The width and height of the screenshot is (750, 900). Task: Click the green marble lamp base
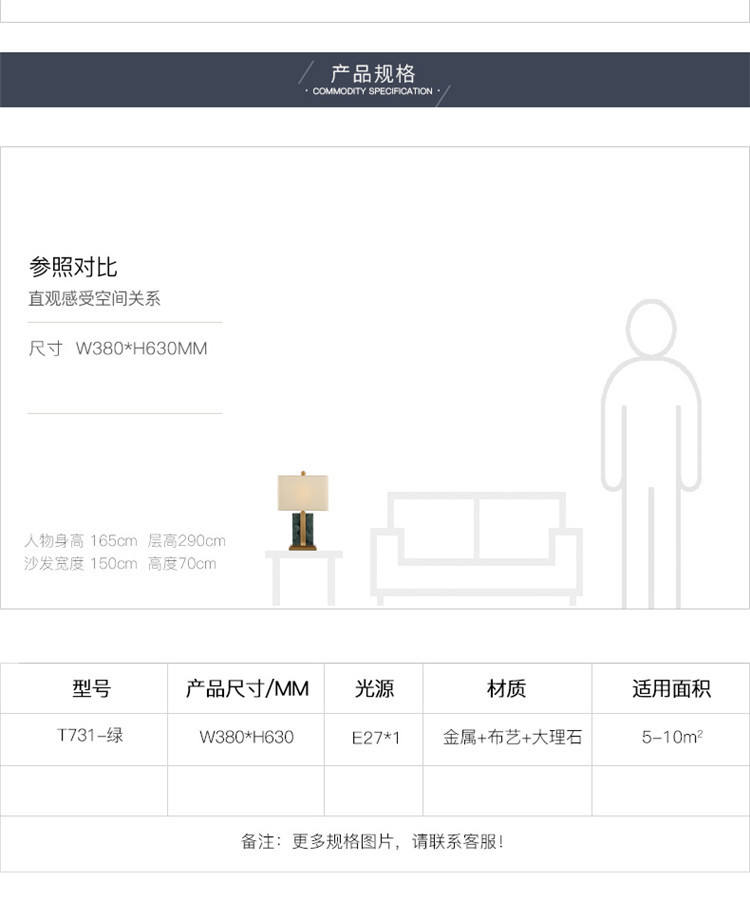tap(303, 529)
